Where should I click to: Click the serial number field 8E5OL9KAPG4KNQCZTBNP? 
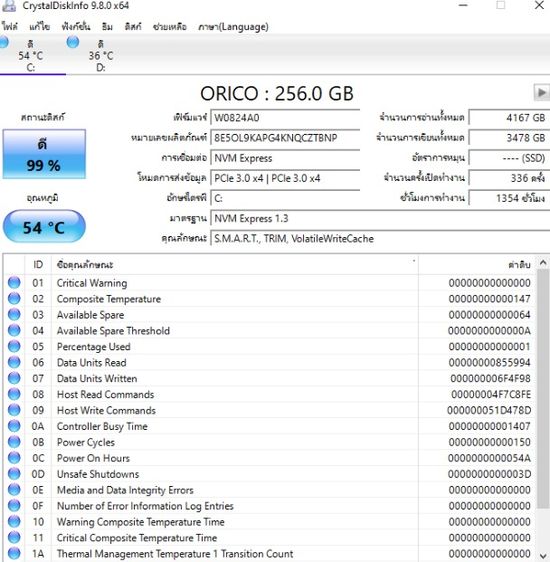click(285, 138)
